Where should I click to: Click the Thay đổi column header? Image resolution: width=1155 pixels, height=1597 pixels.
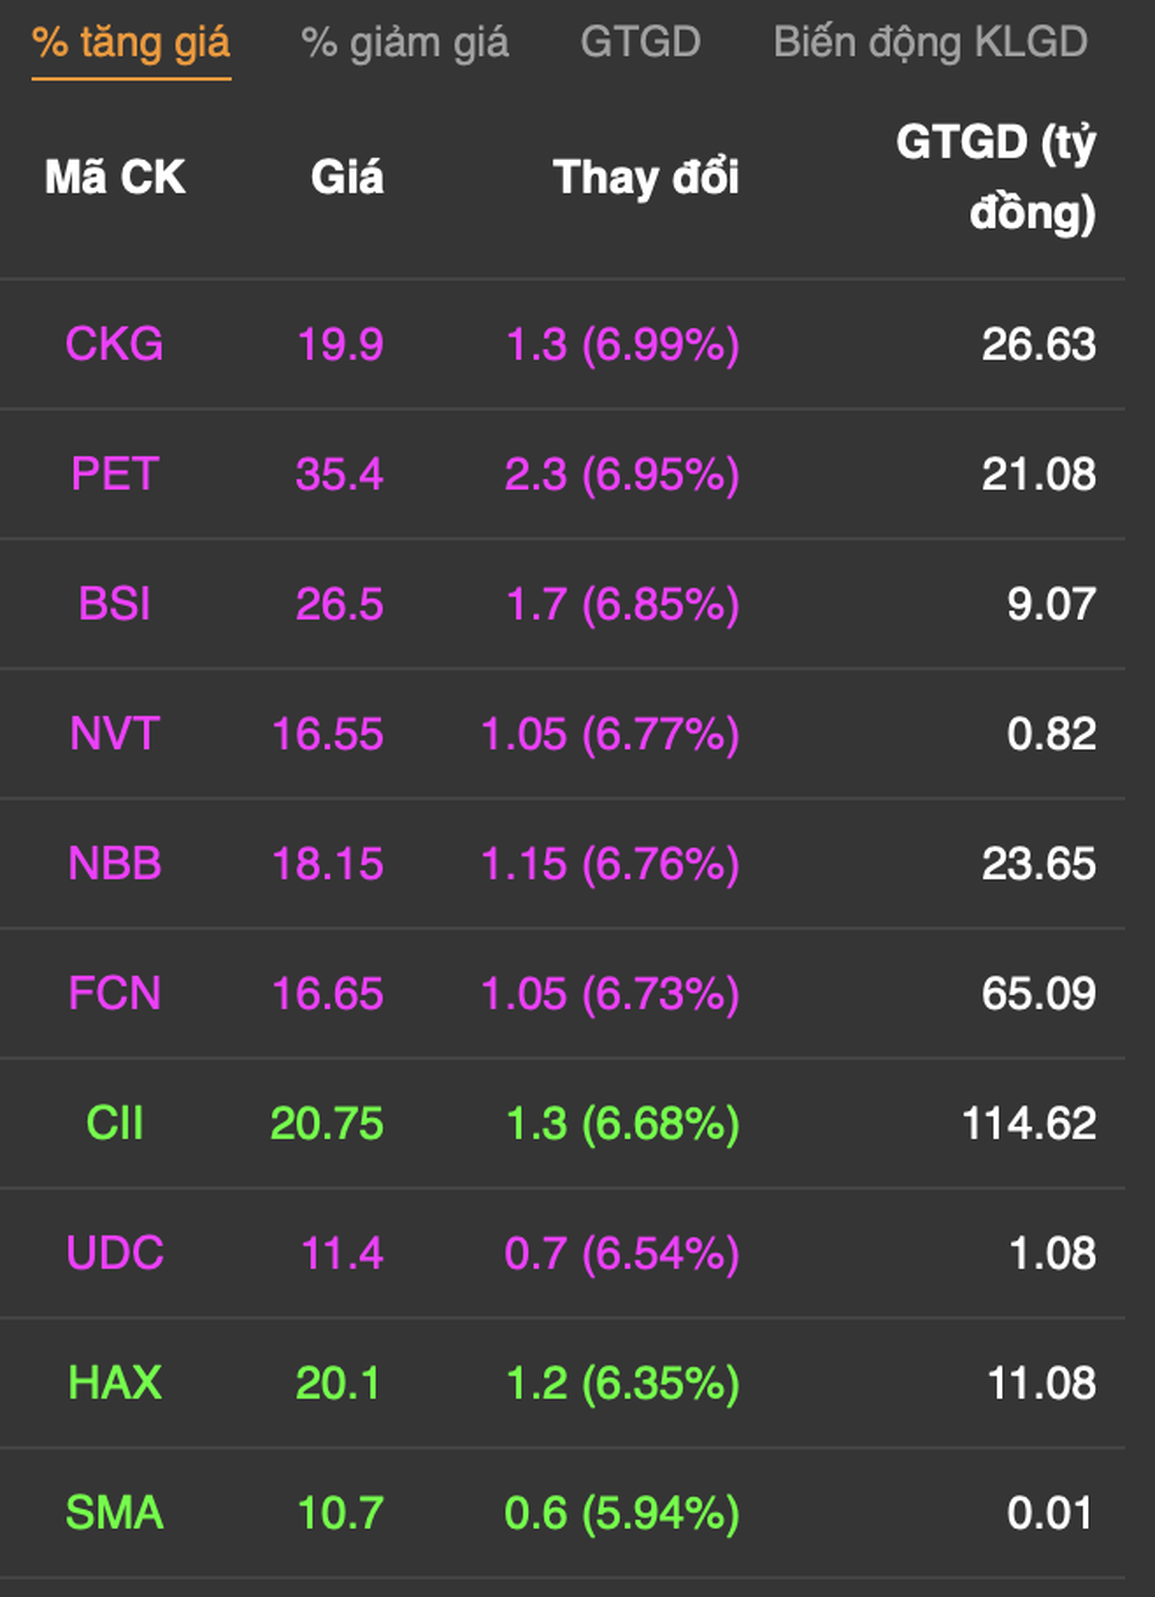click(646, 178)
